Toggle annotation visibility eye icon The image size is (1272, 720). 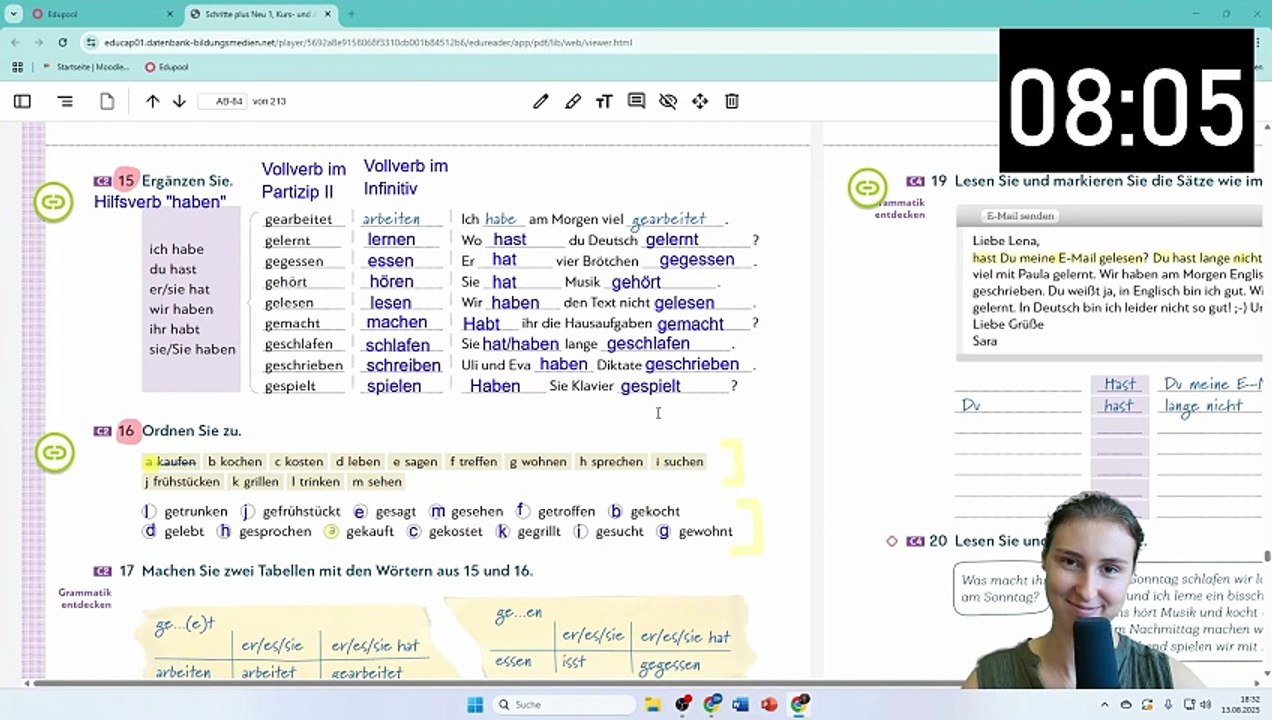[x=668, y=101]
